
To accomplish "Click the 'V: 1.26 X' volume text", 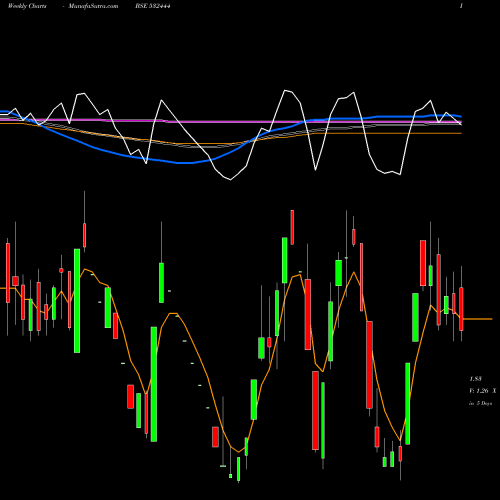I will (483, 391).
